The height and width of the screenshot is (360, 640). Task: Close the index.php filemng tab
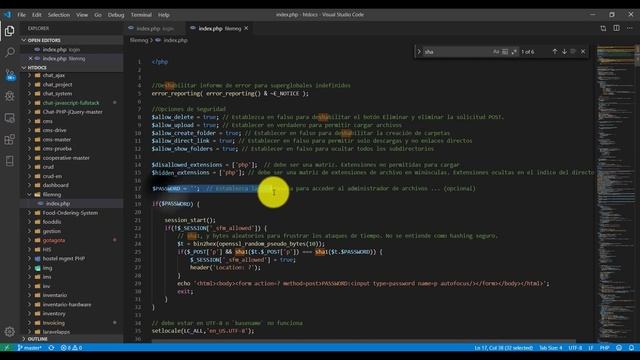[246, 28]
